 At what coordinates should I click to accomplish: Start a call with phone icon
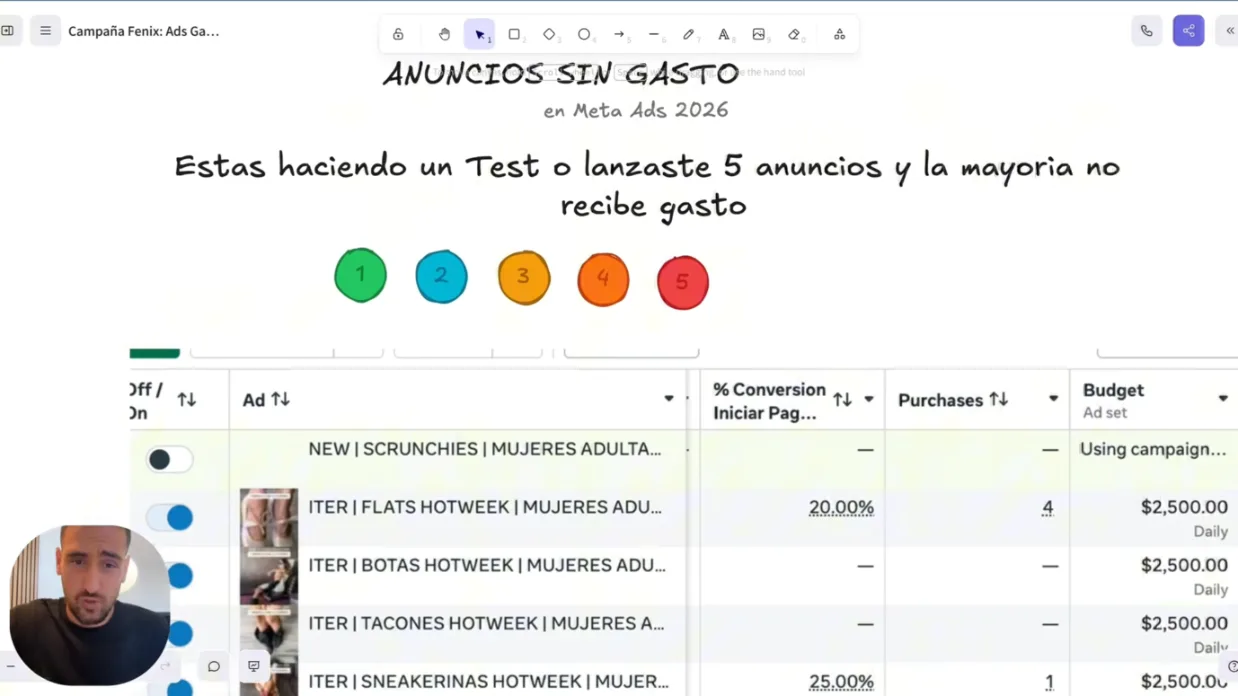coord(1146,31)
